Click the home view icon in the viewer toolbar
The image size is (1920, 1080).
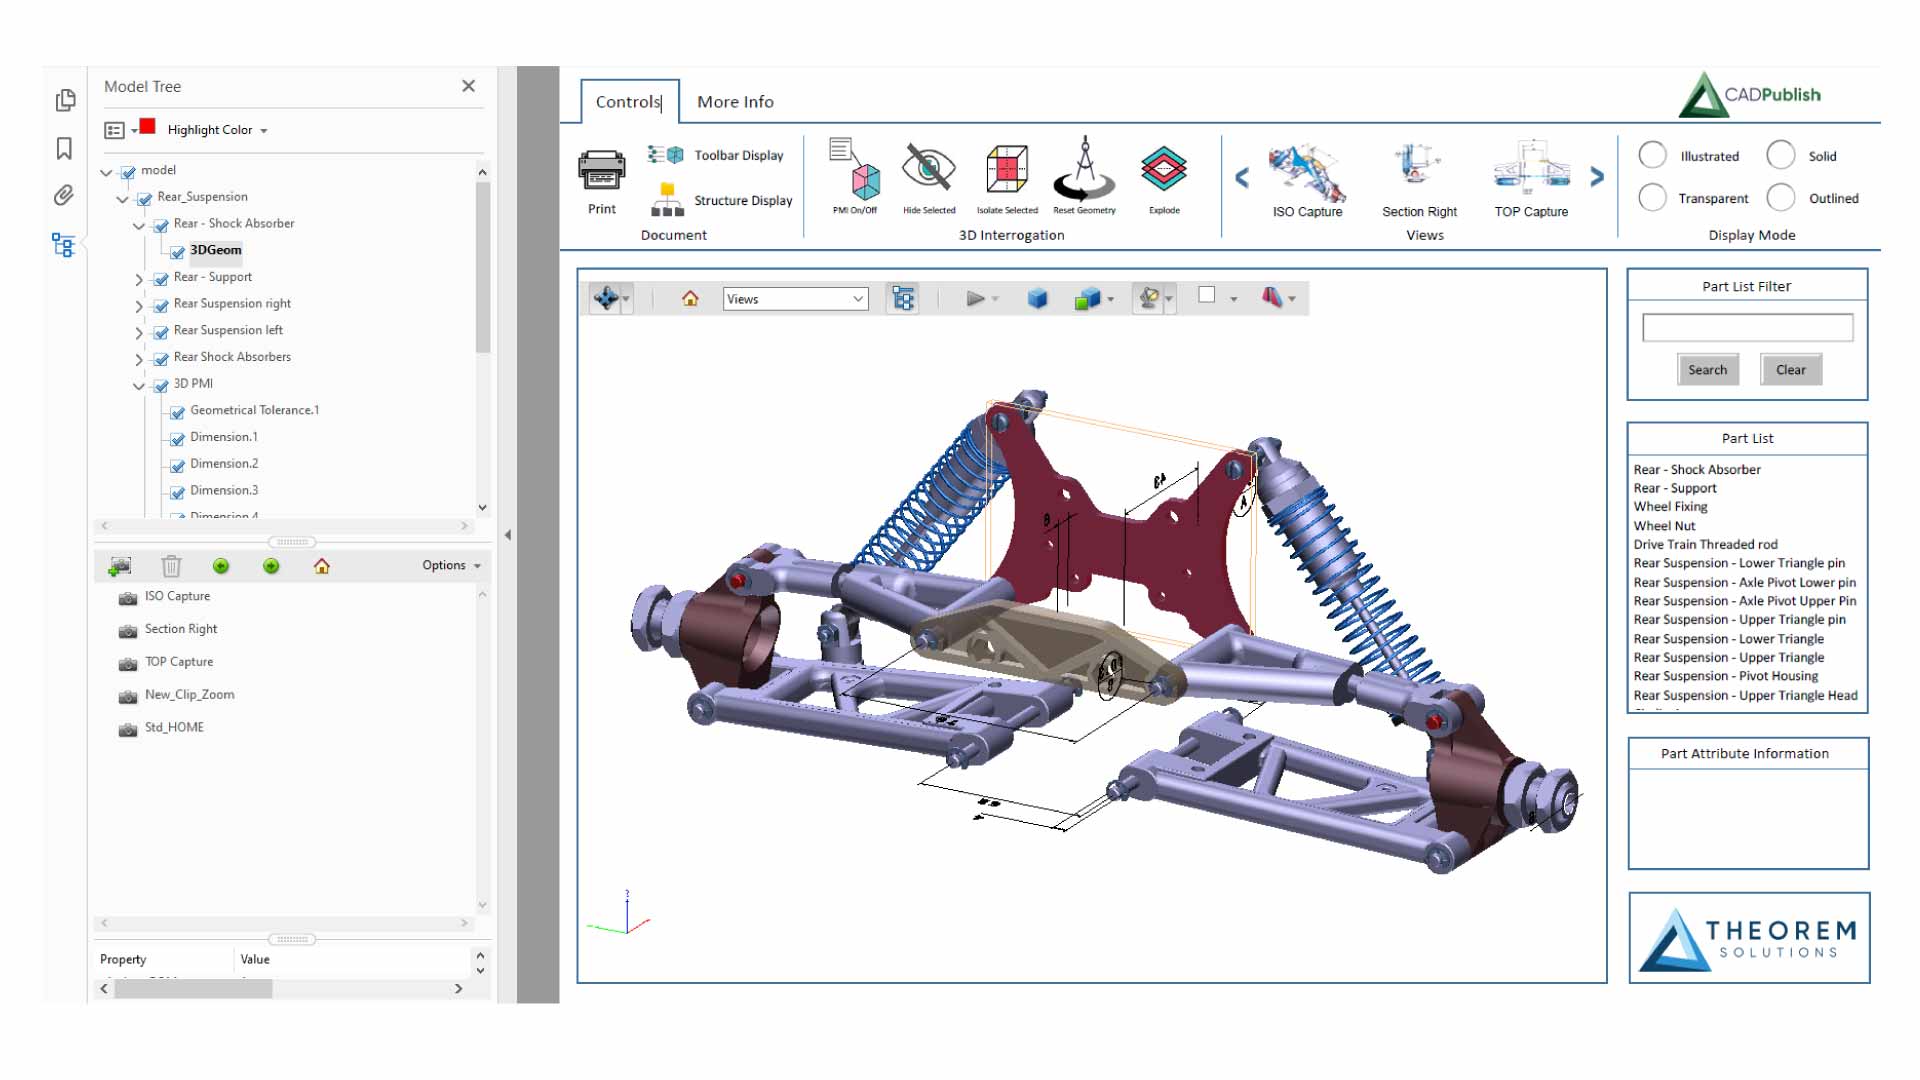[x=689, y=298]
